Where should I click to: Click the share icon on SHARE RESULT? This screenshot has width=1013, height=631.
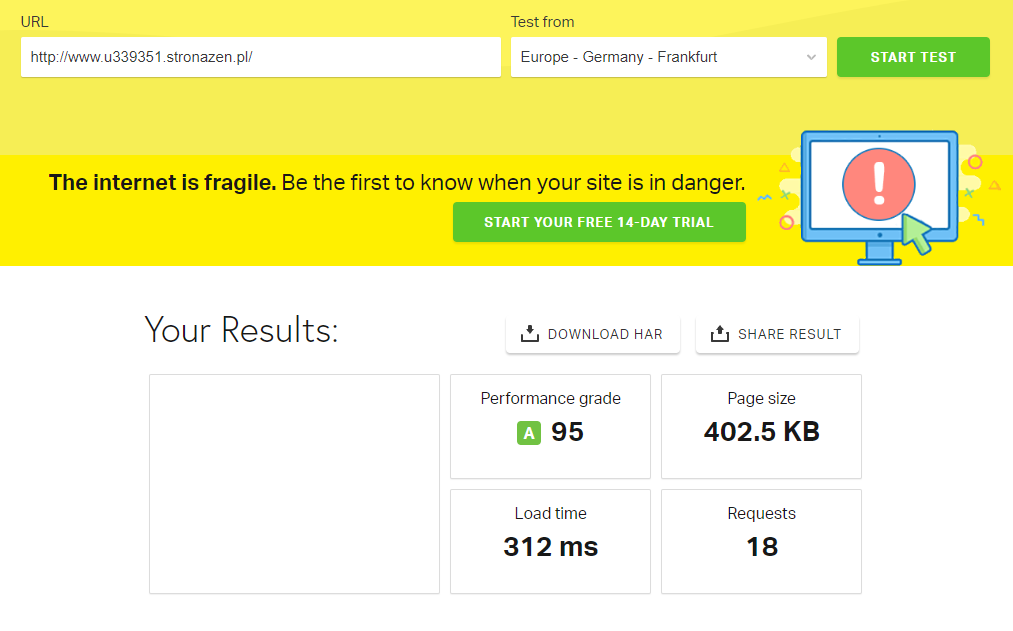click(x=718, y=334)
